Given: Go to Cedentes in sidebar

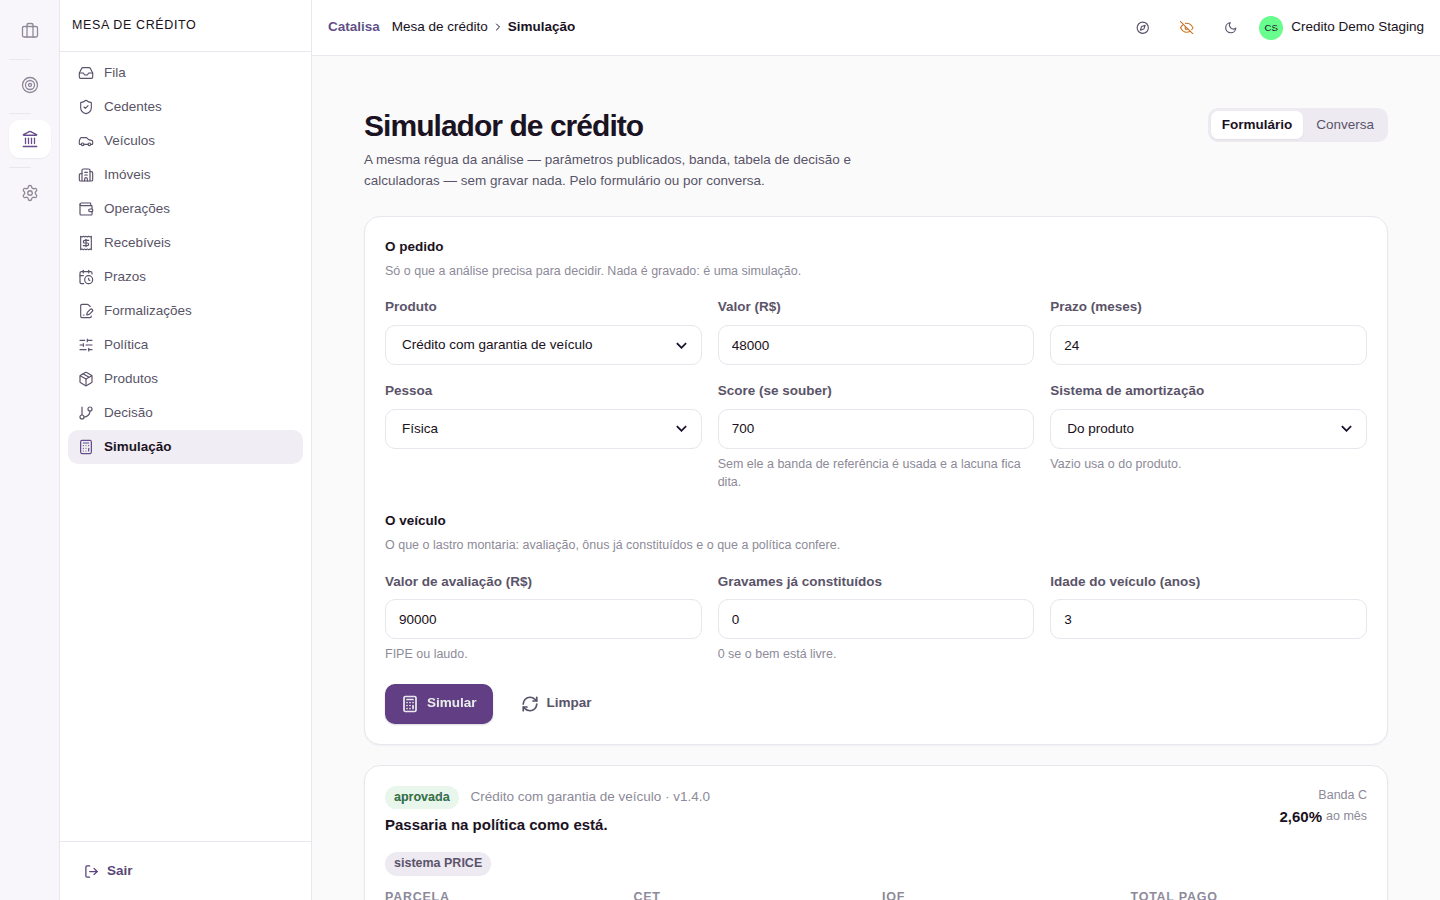Looking at the screenshot, I should tap(185, 107).
